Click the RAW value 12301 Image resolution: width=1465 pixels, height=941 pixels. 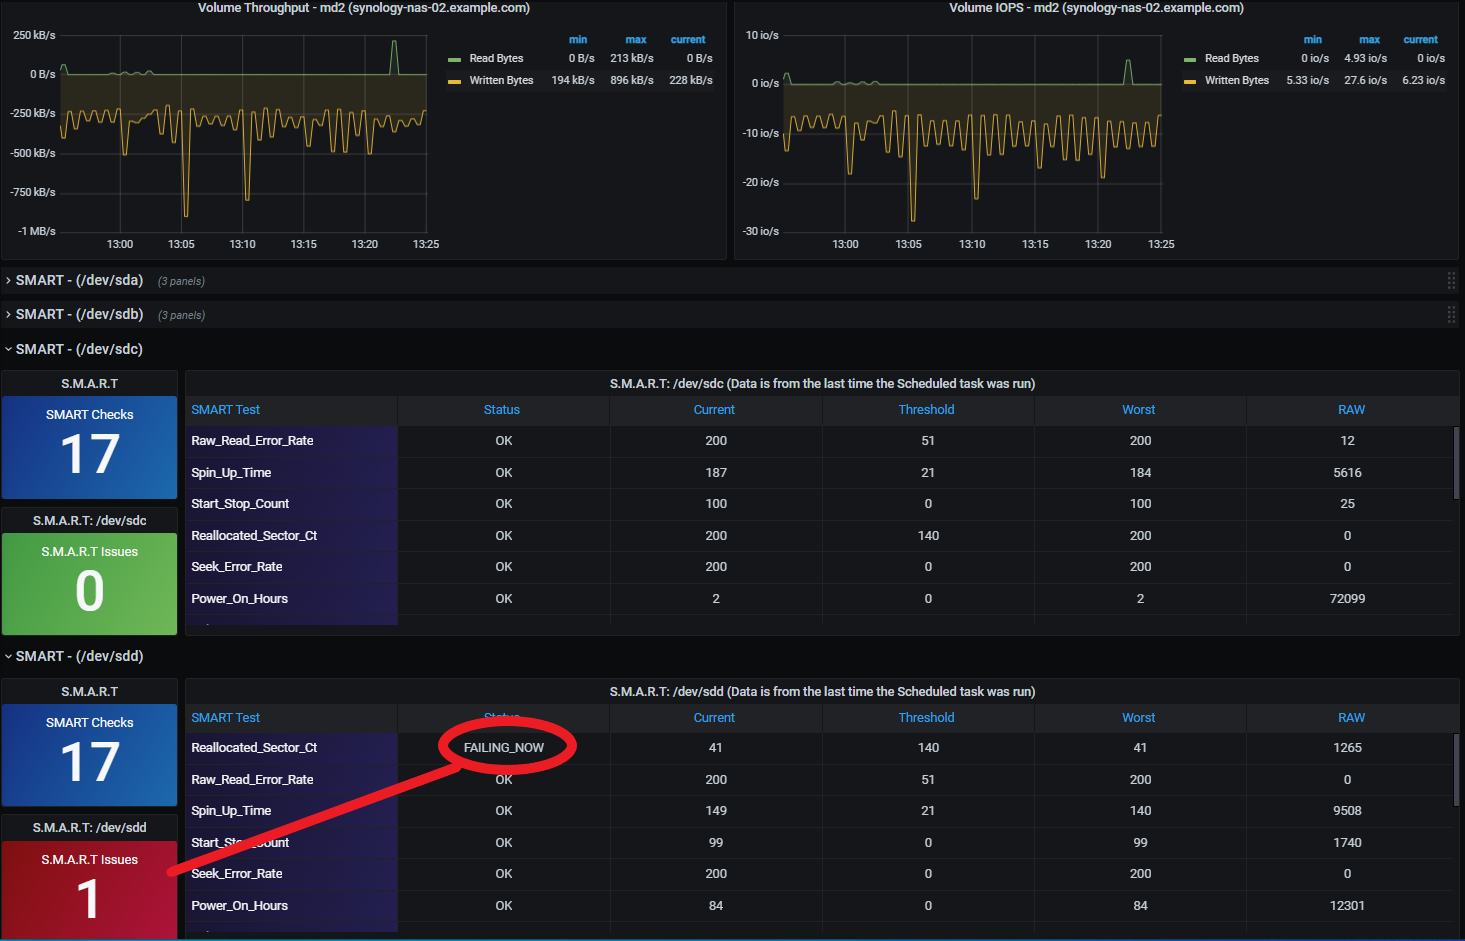(x=1347, y=906)
